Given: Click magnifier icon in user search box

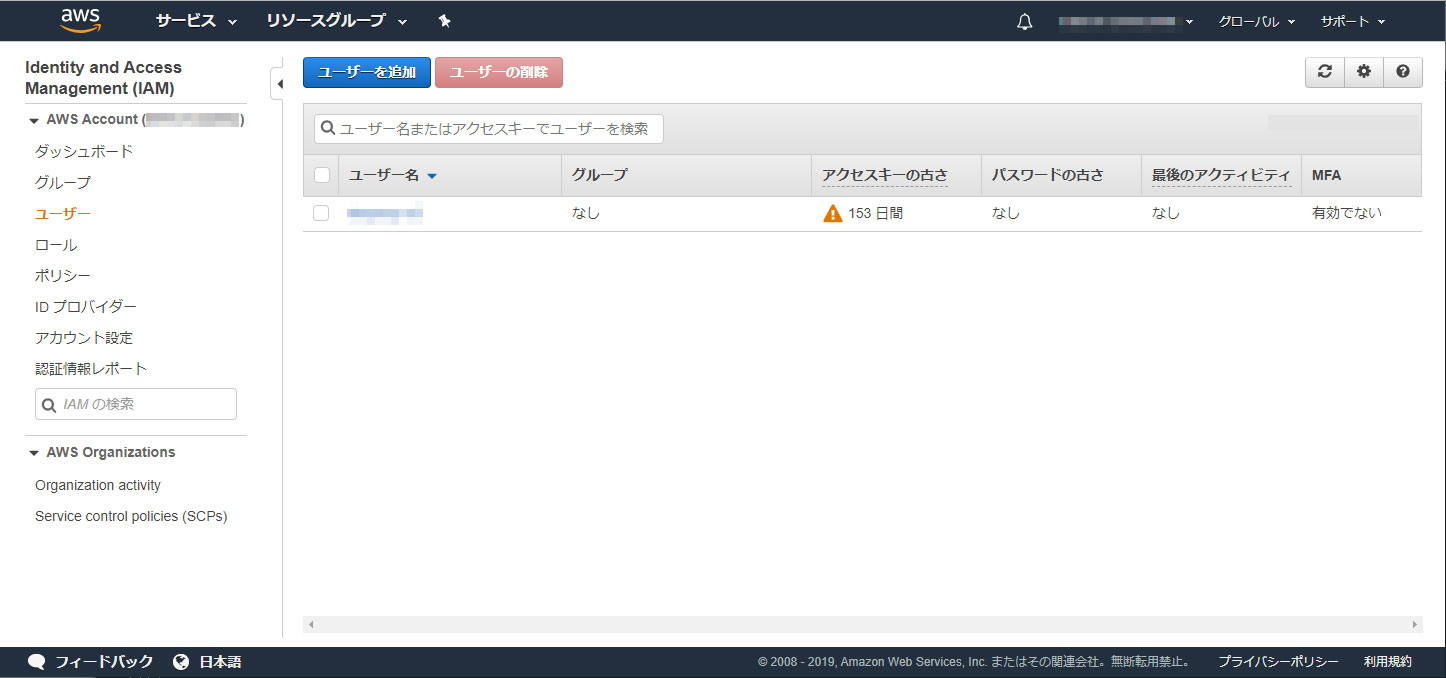Looking at the screenshot, I should click(x=327, y=129).
